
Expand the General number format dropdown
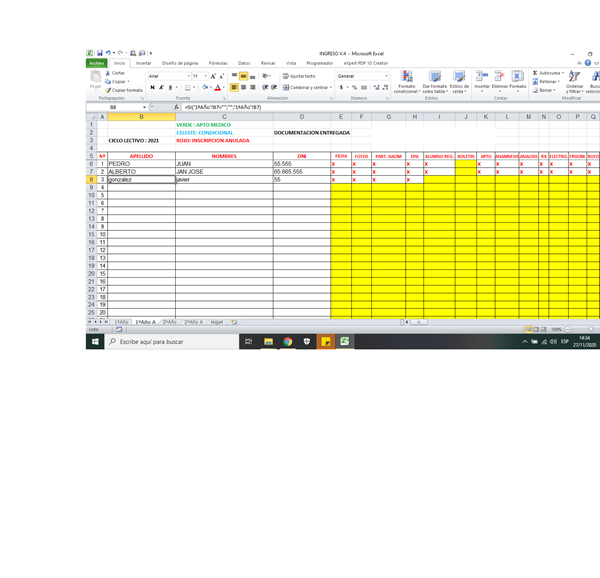(x=385, y=76)
